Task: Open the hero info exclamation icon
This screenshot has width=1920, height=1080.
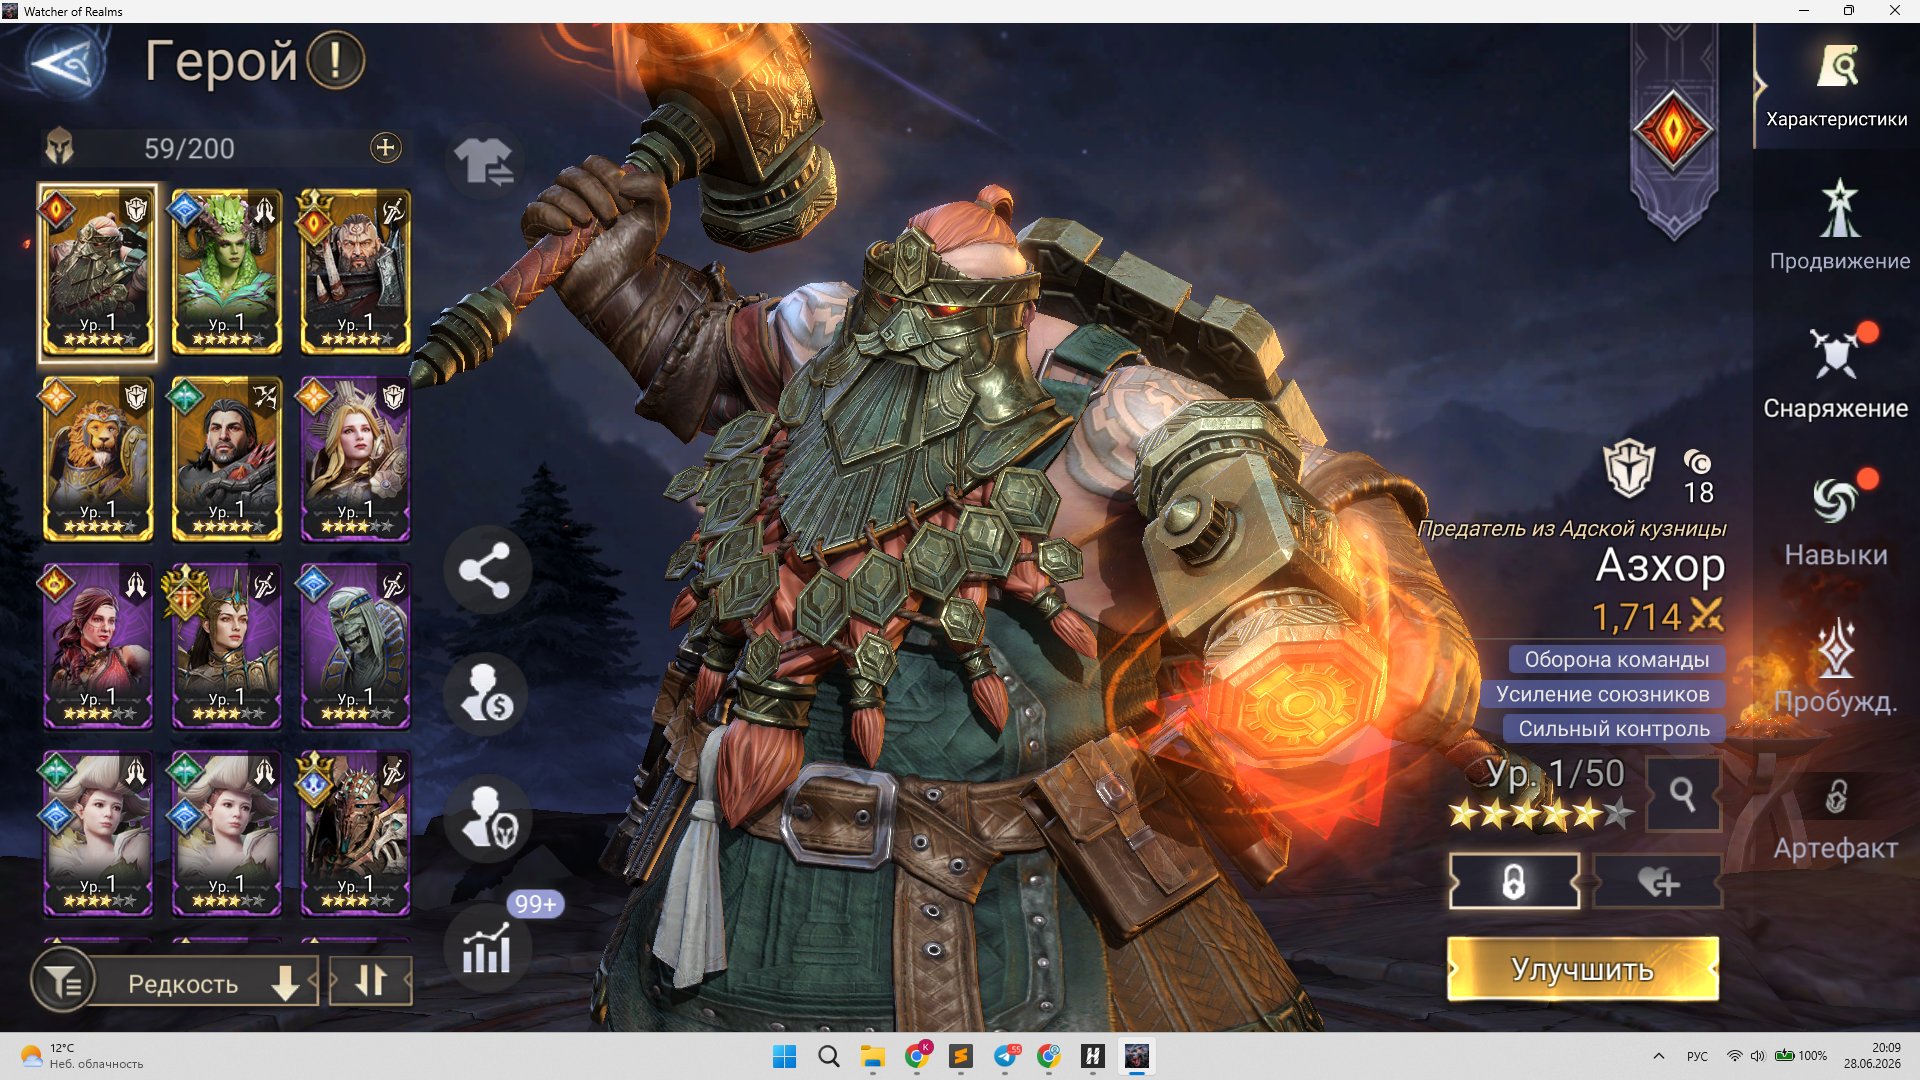Action: pos(335,60)
